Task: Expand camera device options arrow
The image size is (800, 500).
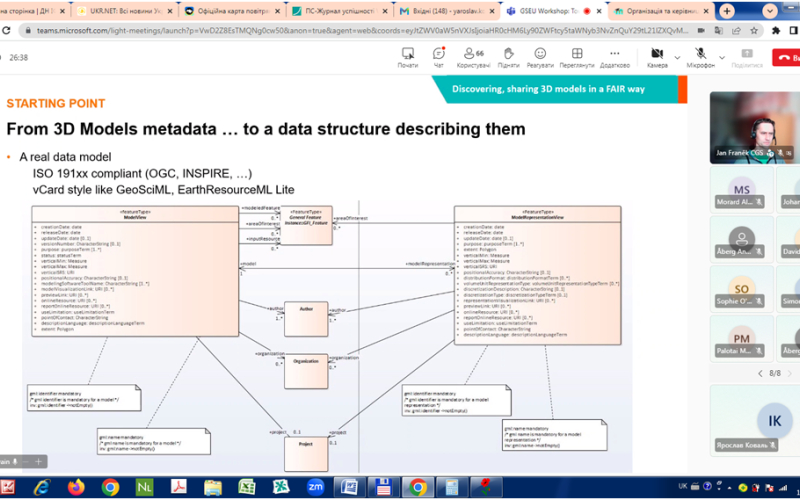Action: coord(678,58)
